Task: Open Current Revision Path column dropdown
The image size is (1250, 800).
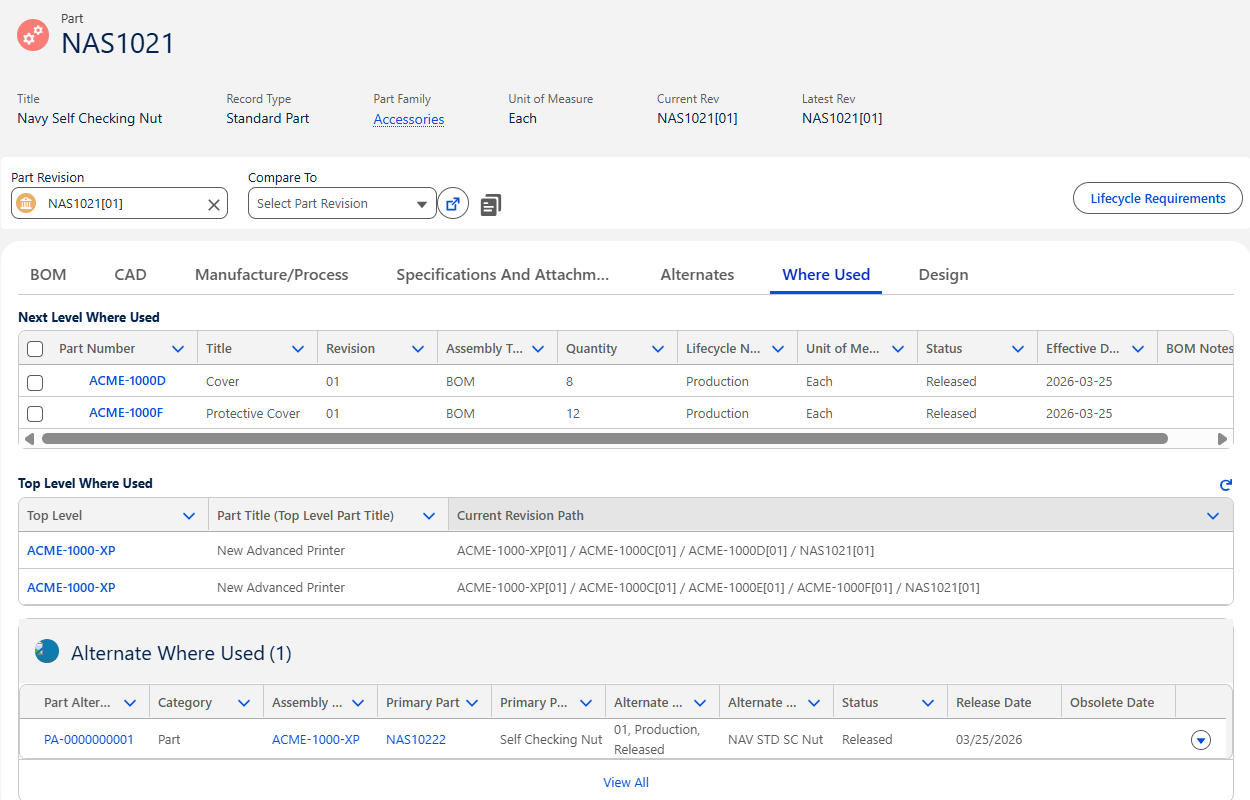Action: pos(1212,516)
